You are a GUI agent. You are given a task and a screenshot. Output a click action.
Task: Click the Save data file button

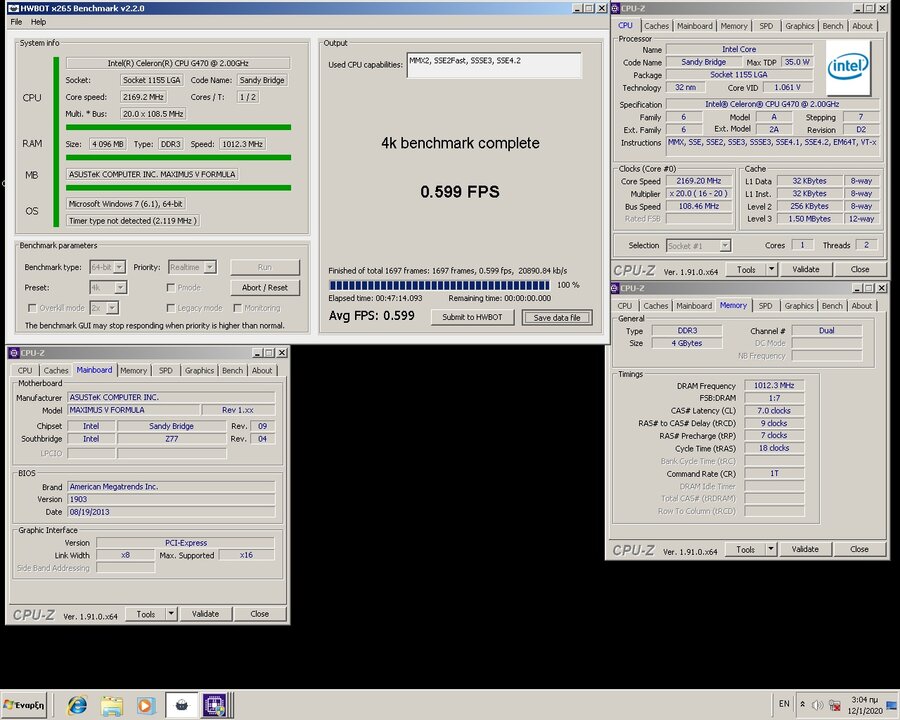(x=557, y=318)
